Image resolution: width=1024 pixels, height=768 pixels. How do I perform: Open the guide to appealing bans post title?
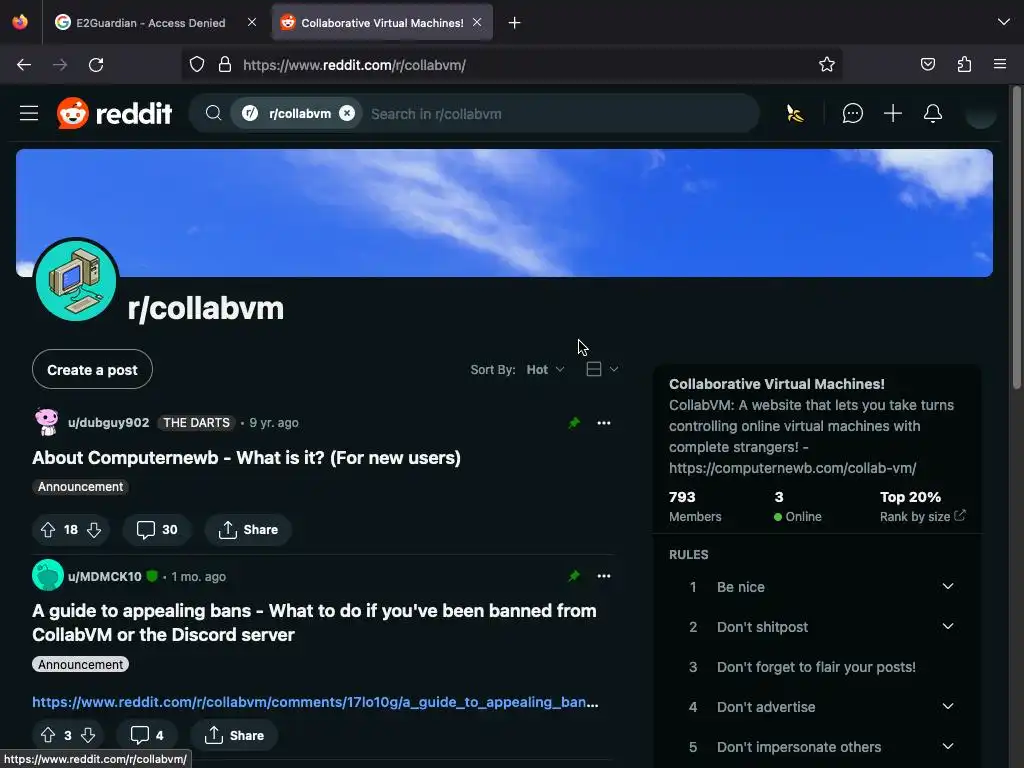(x=314, y=622)
